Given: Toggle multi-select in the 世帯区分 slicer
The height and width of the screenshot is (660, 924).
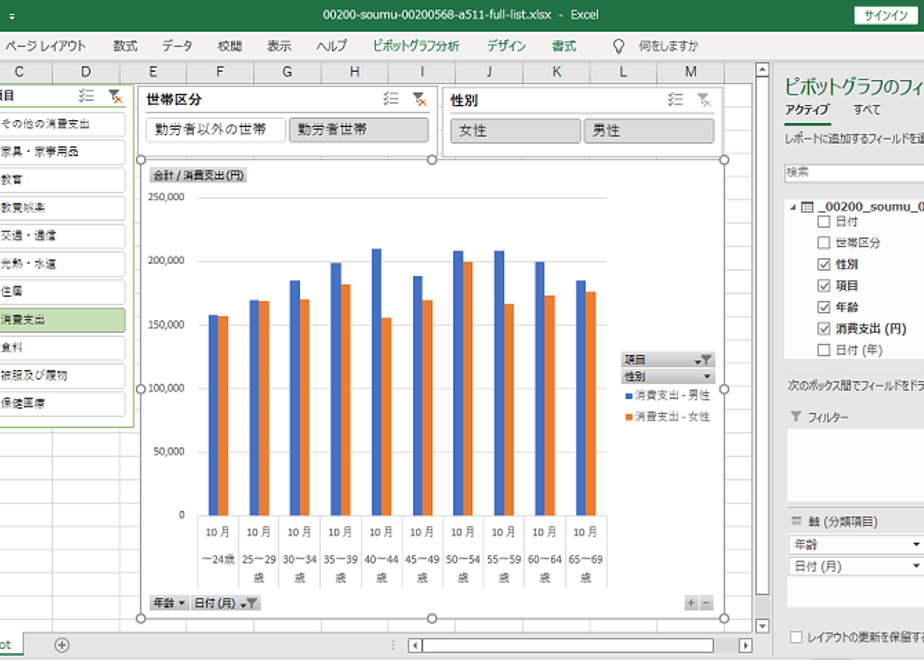Looking at the screenshot, I should [391, 99].
